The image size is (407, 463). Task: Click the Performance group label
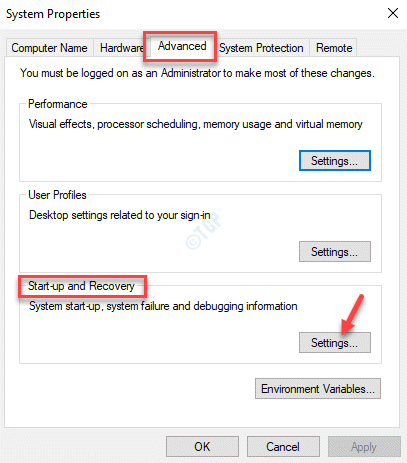coord(58,104)
